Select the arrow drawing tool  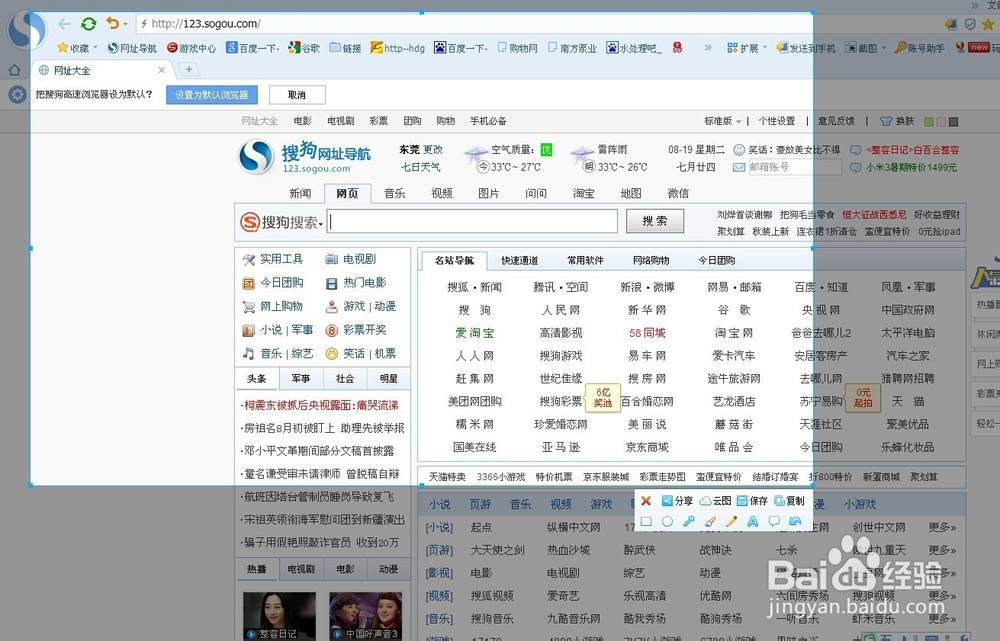point(689,521)
